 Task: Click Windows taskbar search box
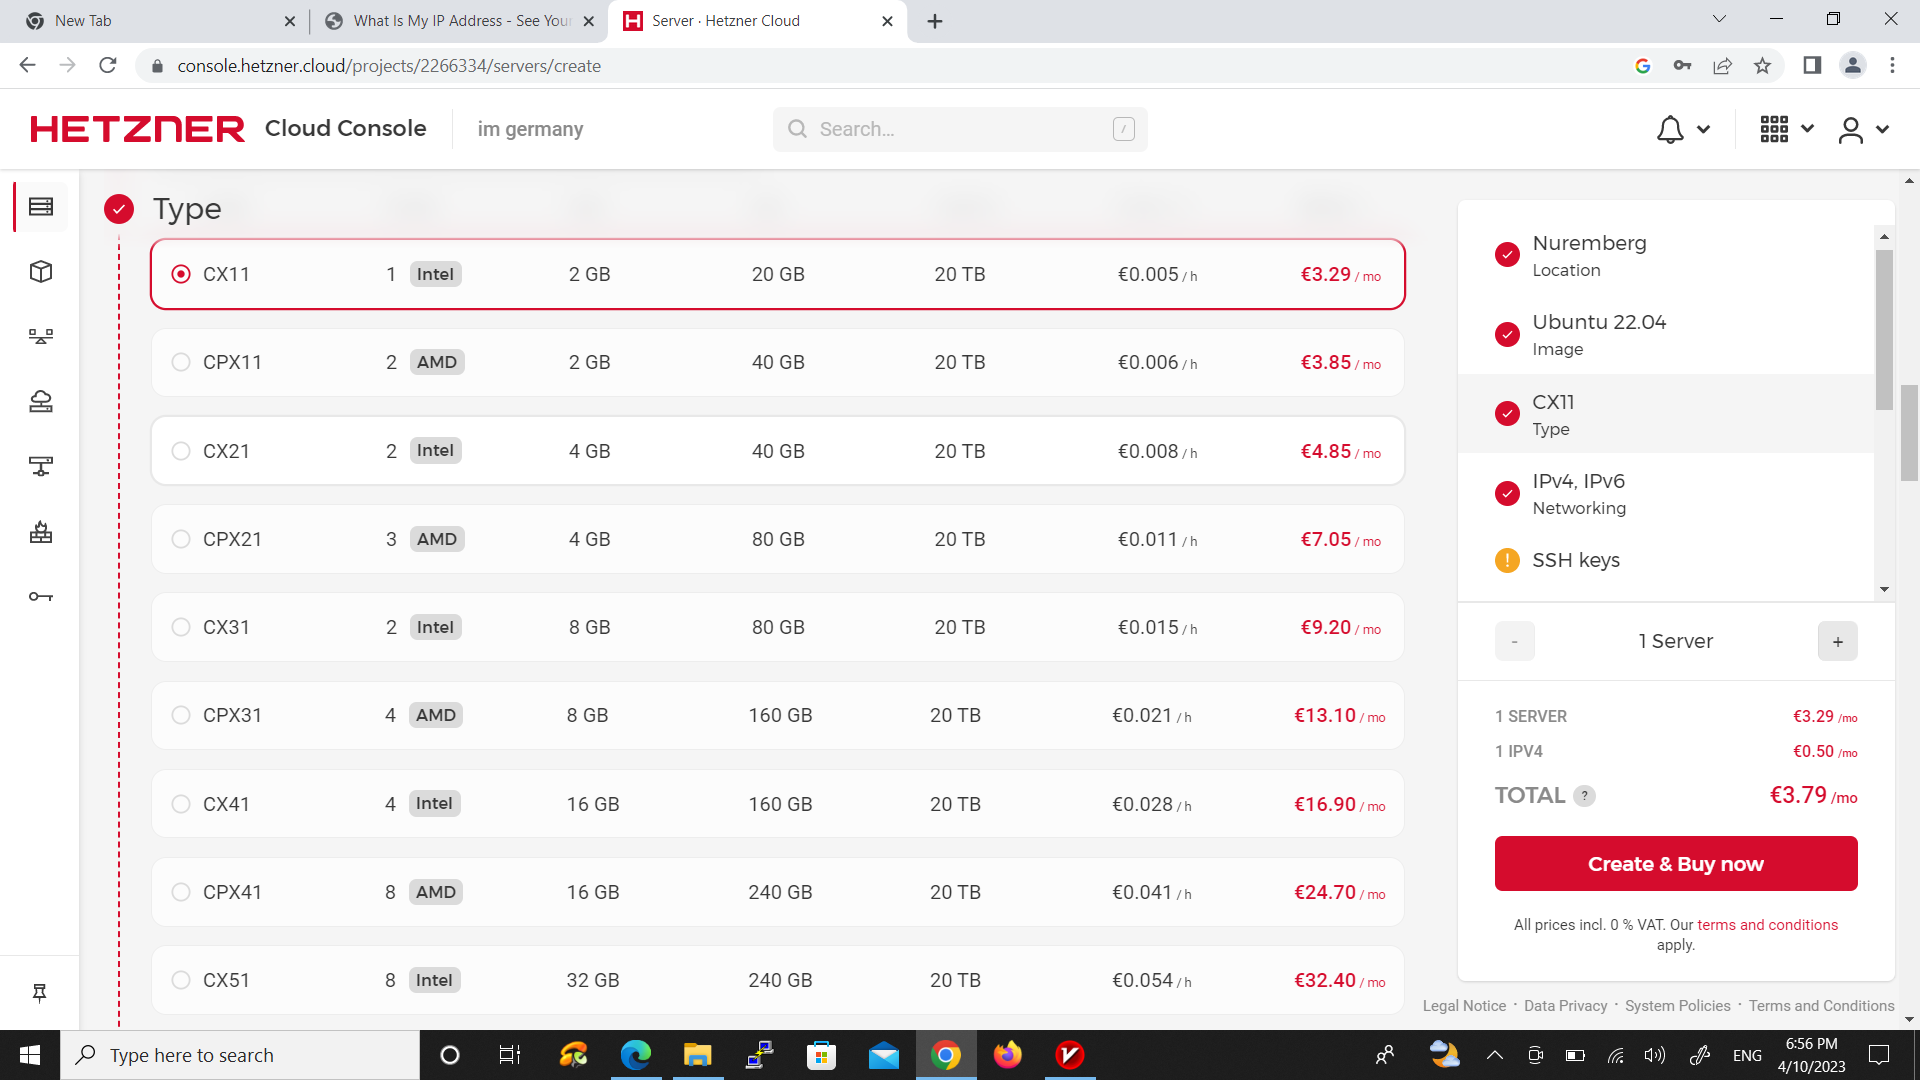(240, 1055)
